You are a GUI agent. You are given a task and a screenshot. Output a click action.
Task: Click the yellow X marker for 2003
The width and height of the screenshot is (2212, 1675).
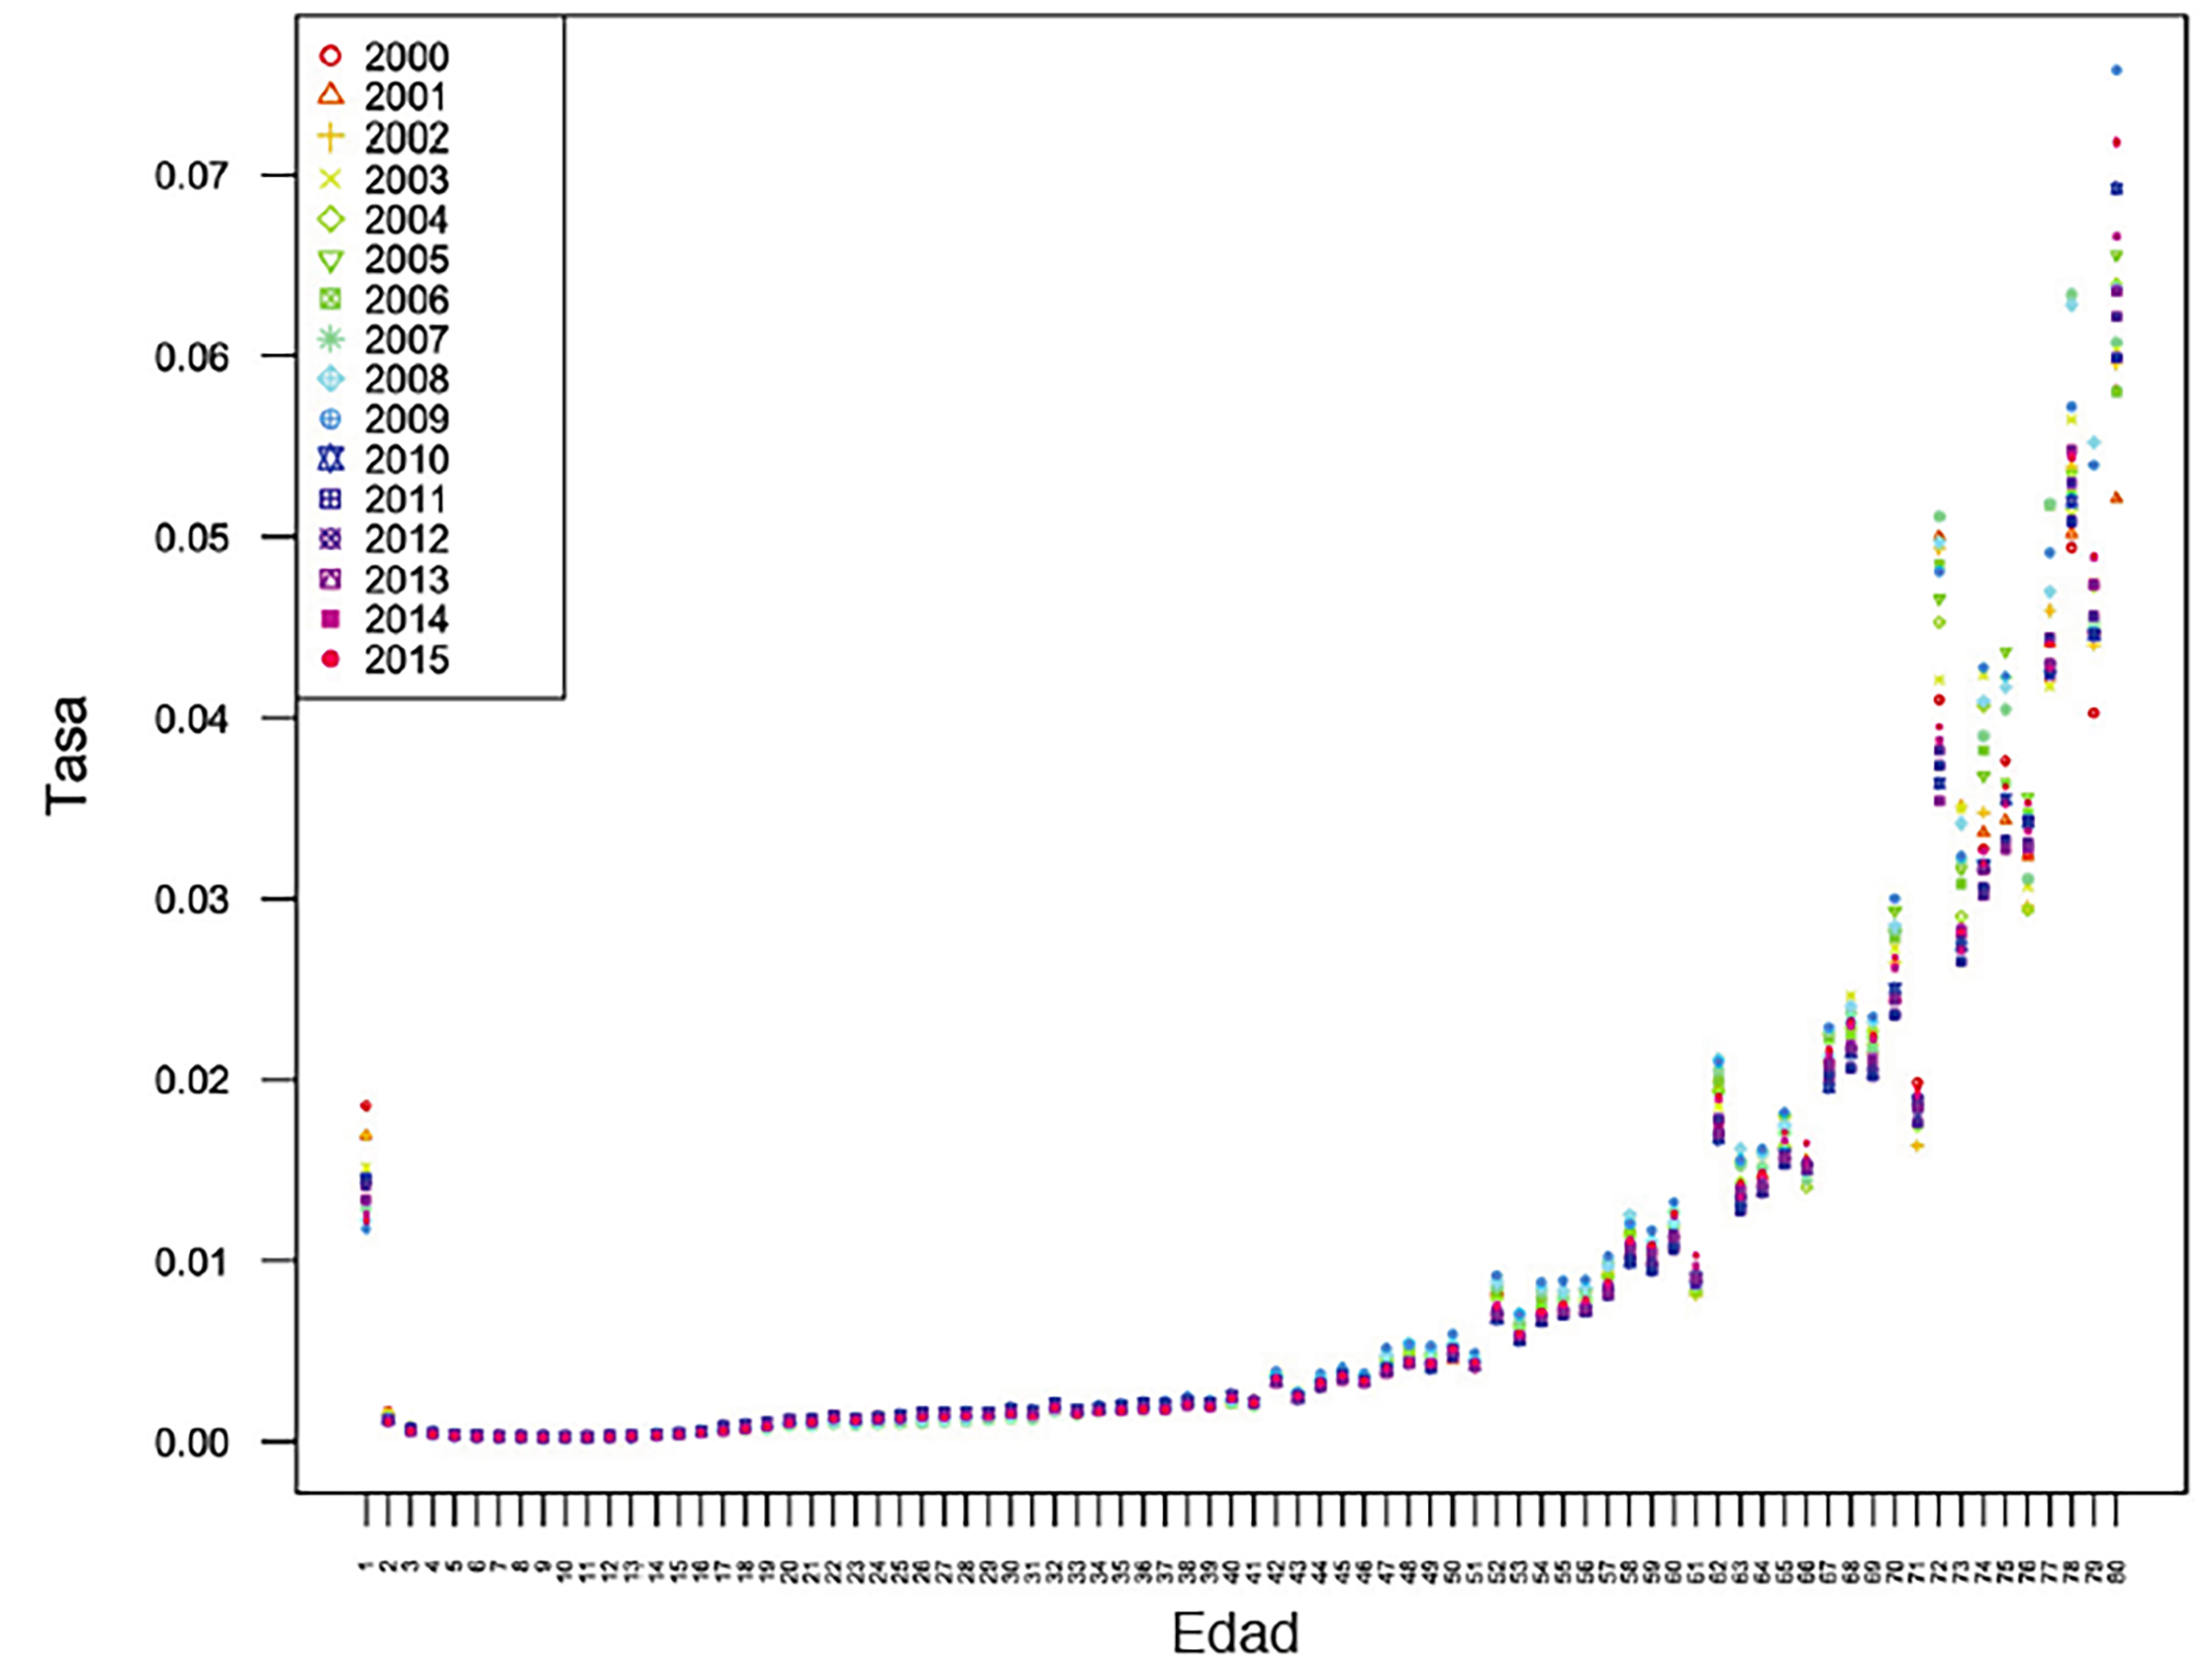pyautogui.click(x=331, y=179)
